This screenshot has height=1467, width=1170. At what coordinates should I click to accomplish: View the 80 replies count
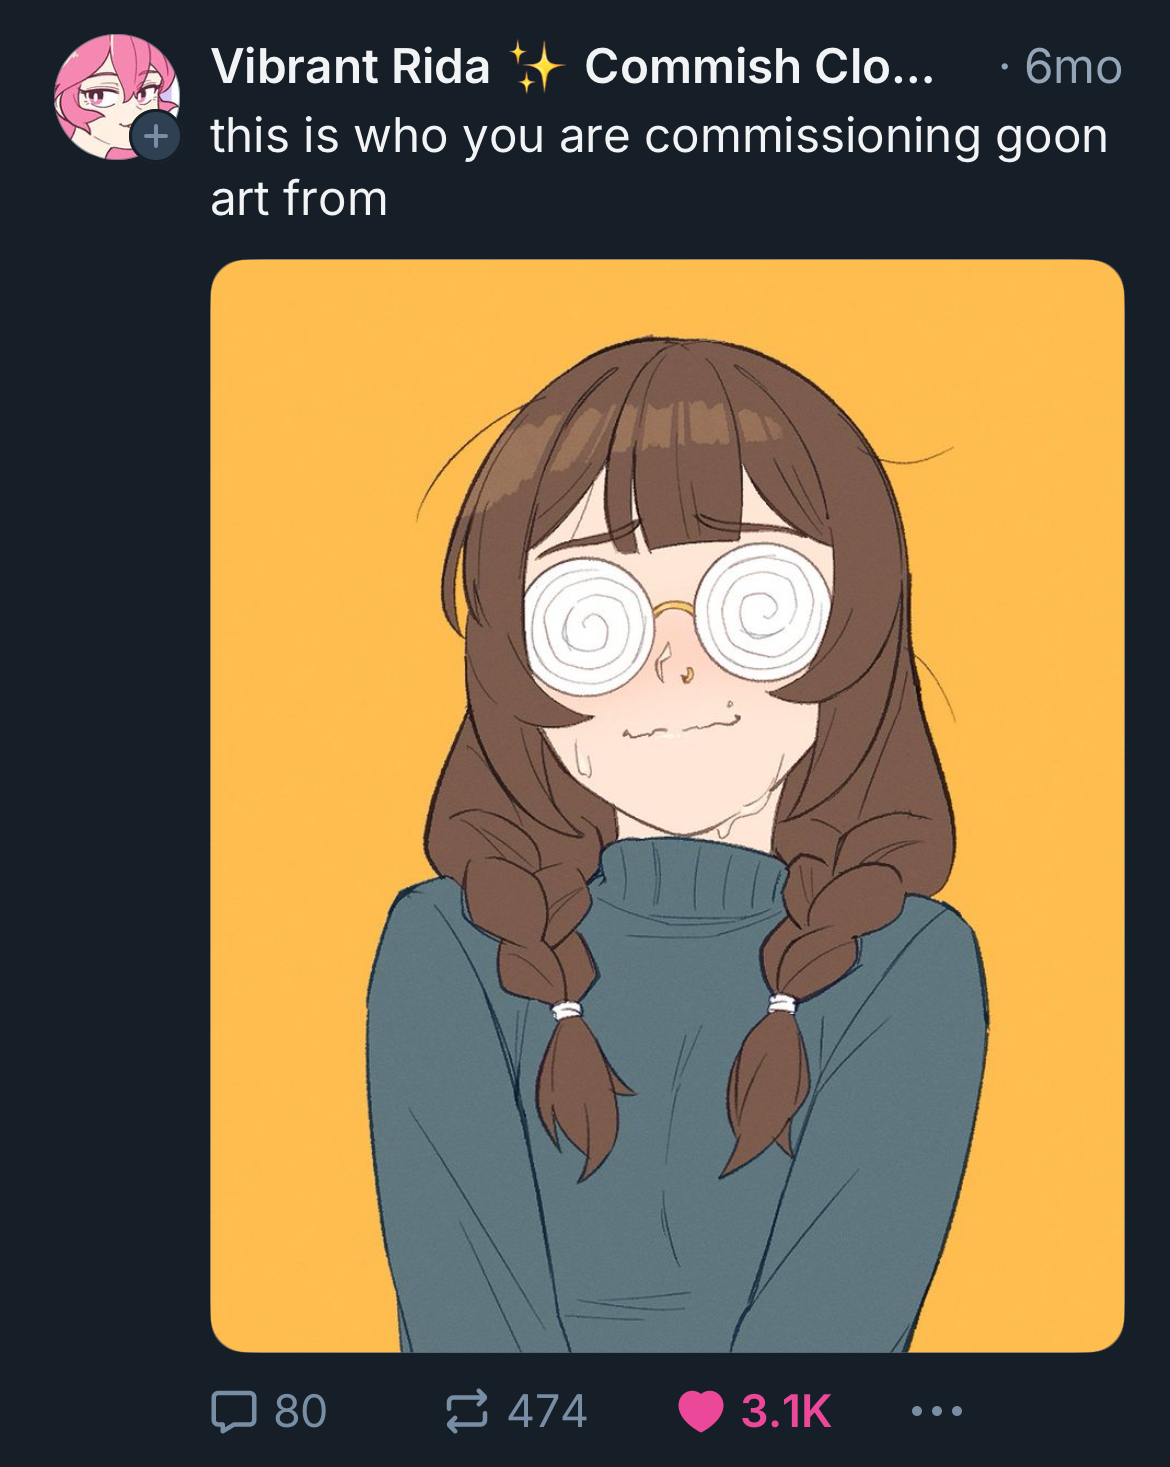tap(300, 1411)
